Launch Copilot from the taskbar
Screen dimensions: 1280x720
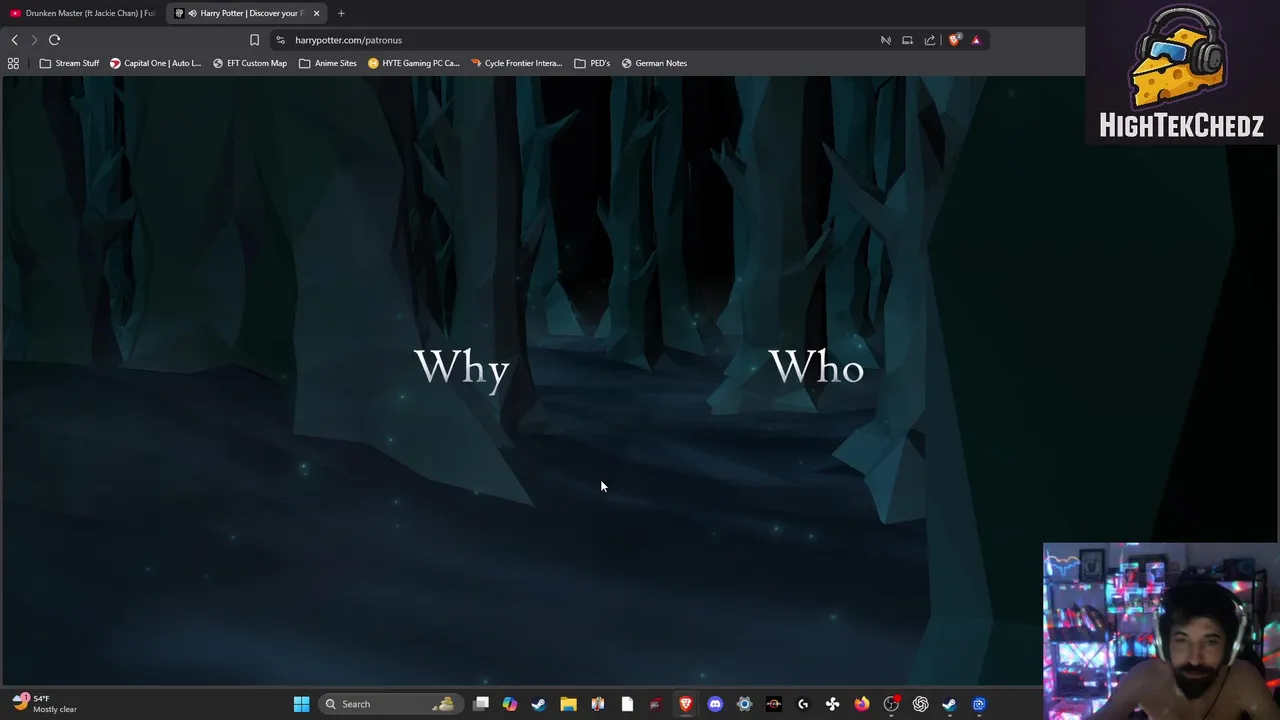coord(510,704)
